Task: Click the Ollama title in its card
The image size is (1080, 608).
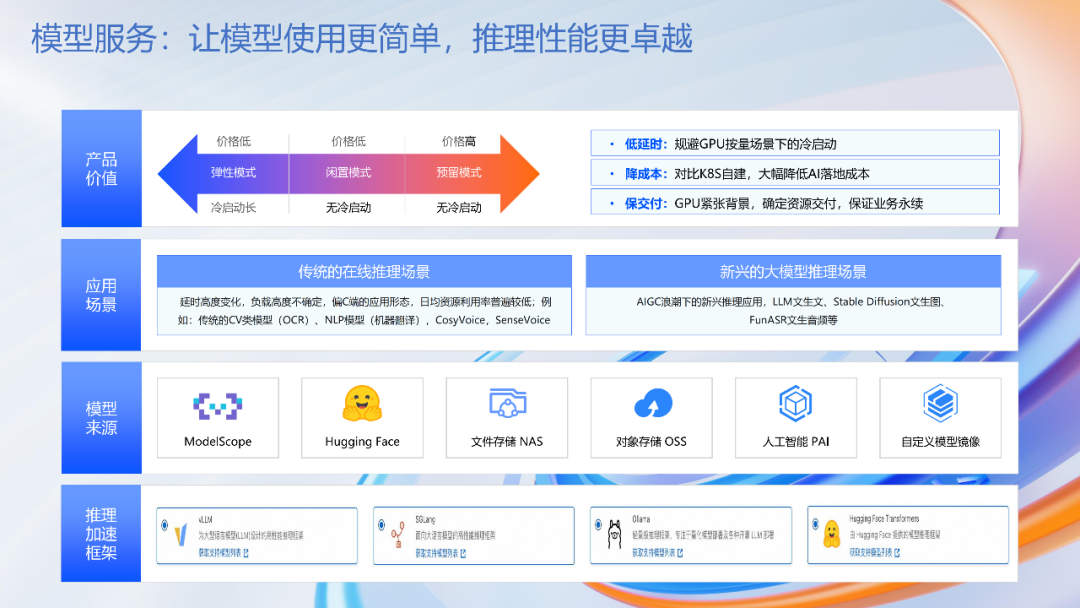Action: coord(641,519)
